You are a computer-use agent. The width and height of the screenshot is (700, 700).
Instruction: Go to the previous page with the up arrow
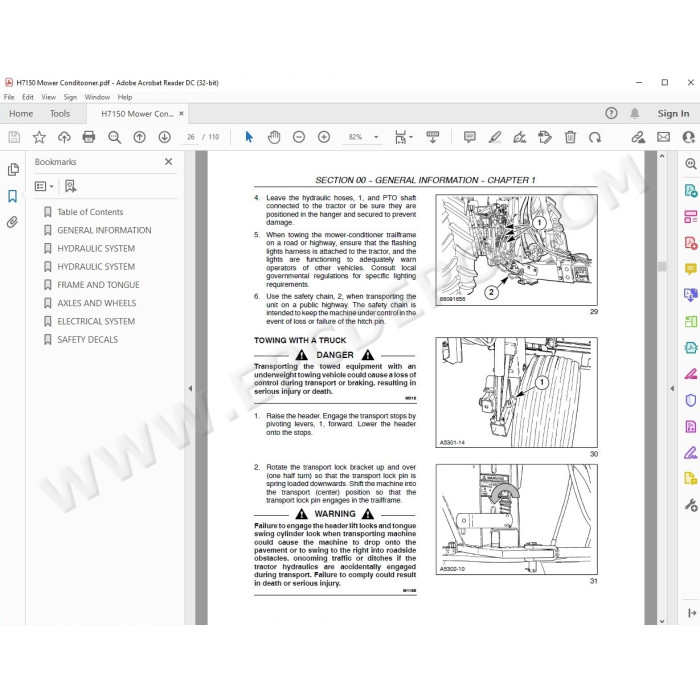point(139,137)
